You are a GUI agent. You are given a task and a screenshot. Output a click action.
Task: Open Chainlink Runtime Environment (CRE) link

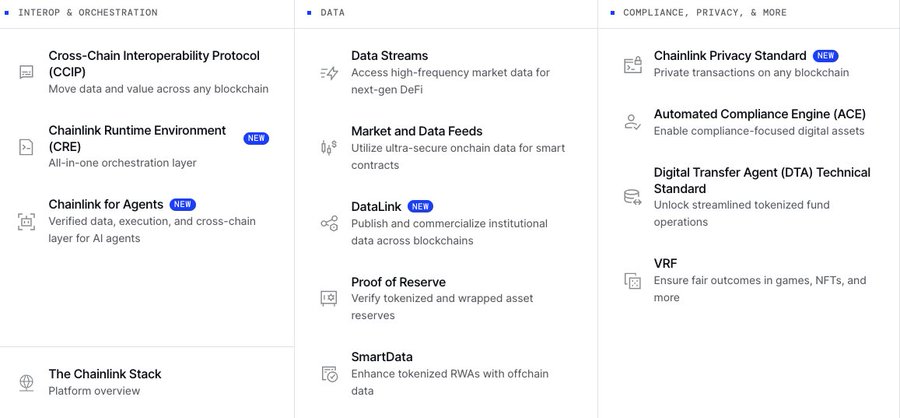point(137,138)
